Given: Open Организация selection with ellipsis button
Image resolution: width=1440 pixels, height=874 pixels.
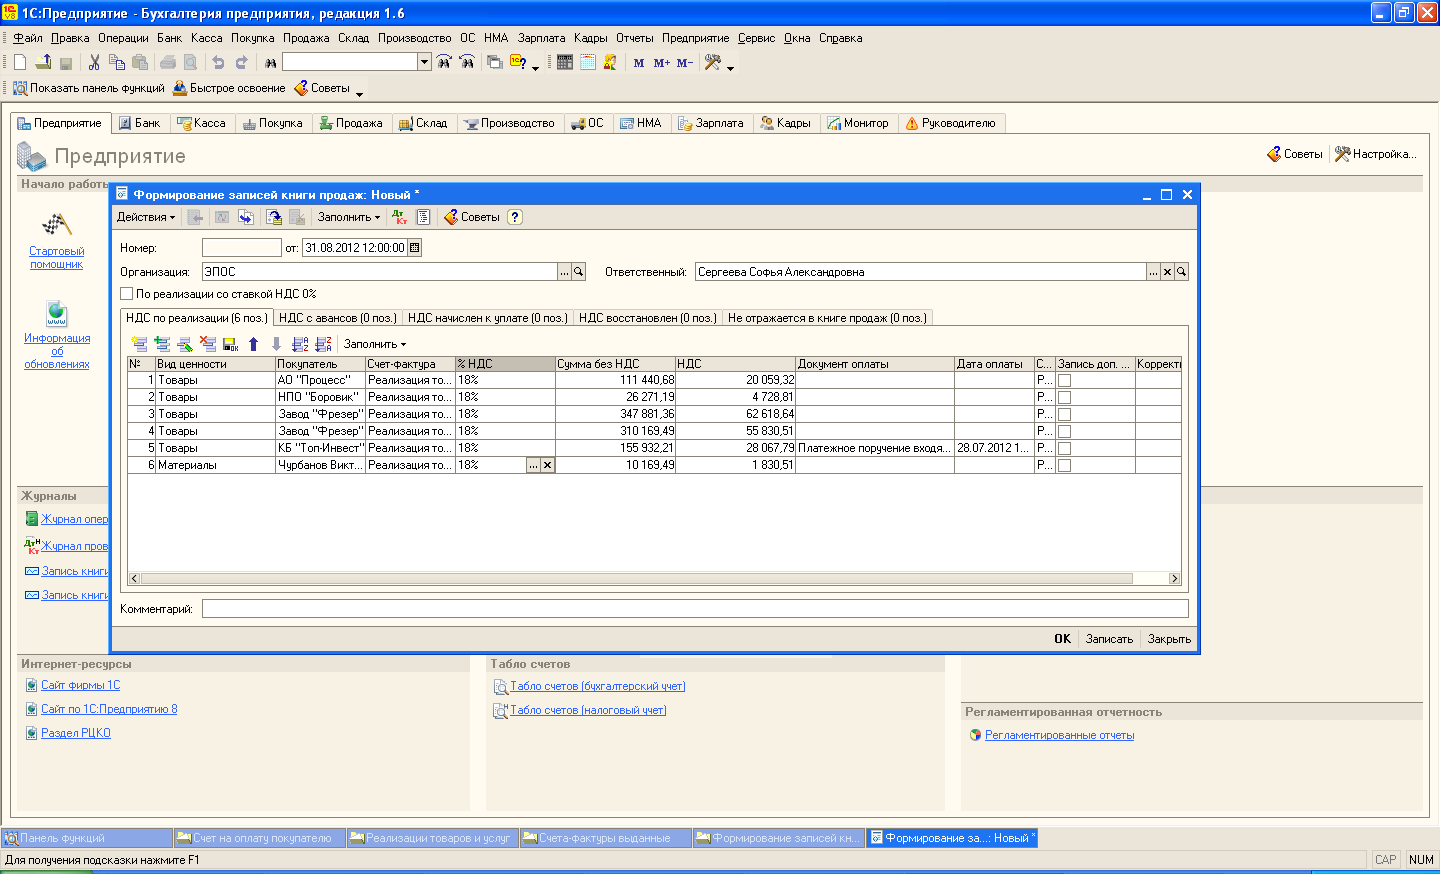Looking at the screenshot, I should pyautogui.click(x=564, y=272).
